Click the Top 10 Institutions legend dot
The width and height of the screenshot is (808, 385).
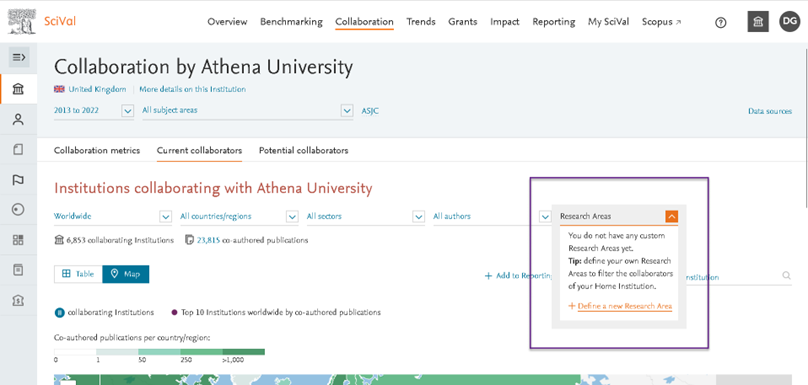(174, 312)
